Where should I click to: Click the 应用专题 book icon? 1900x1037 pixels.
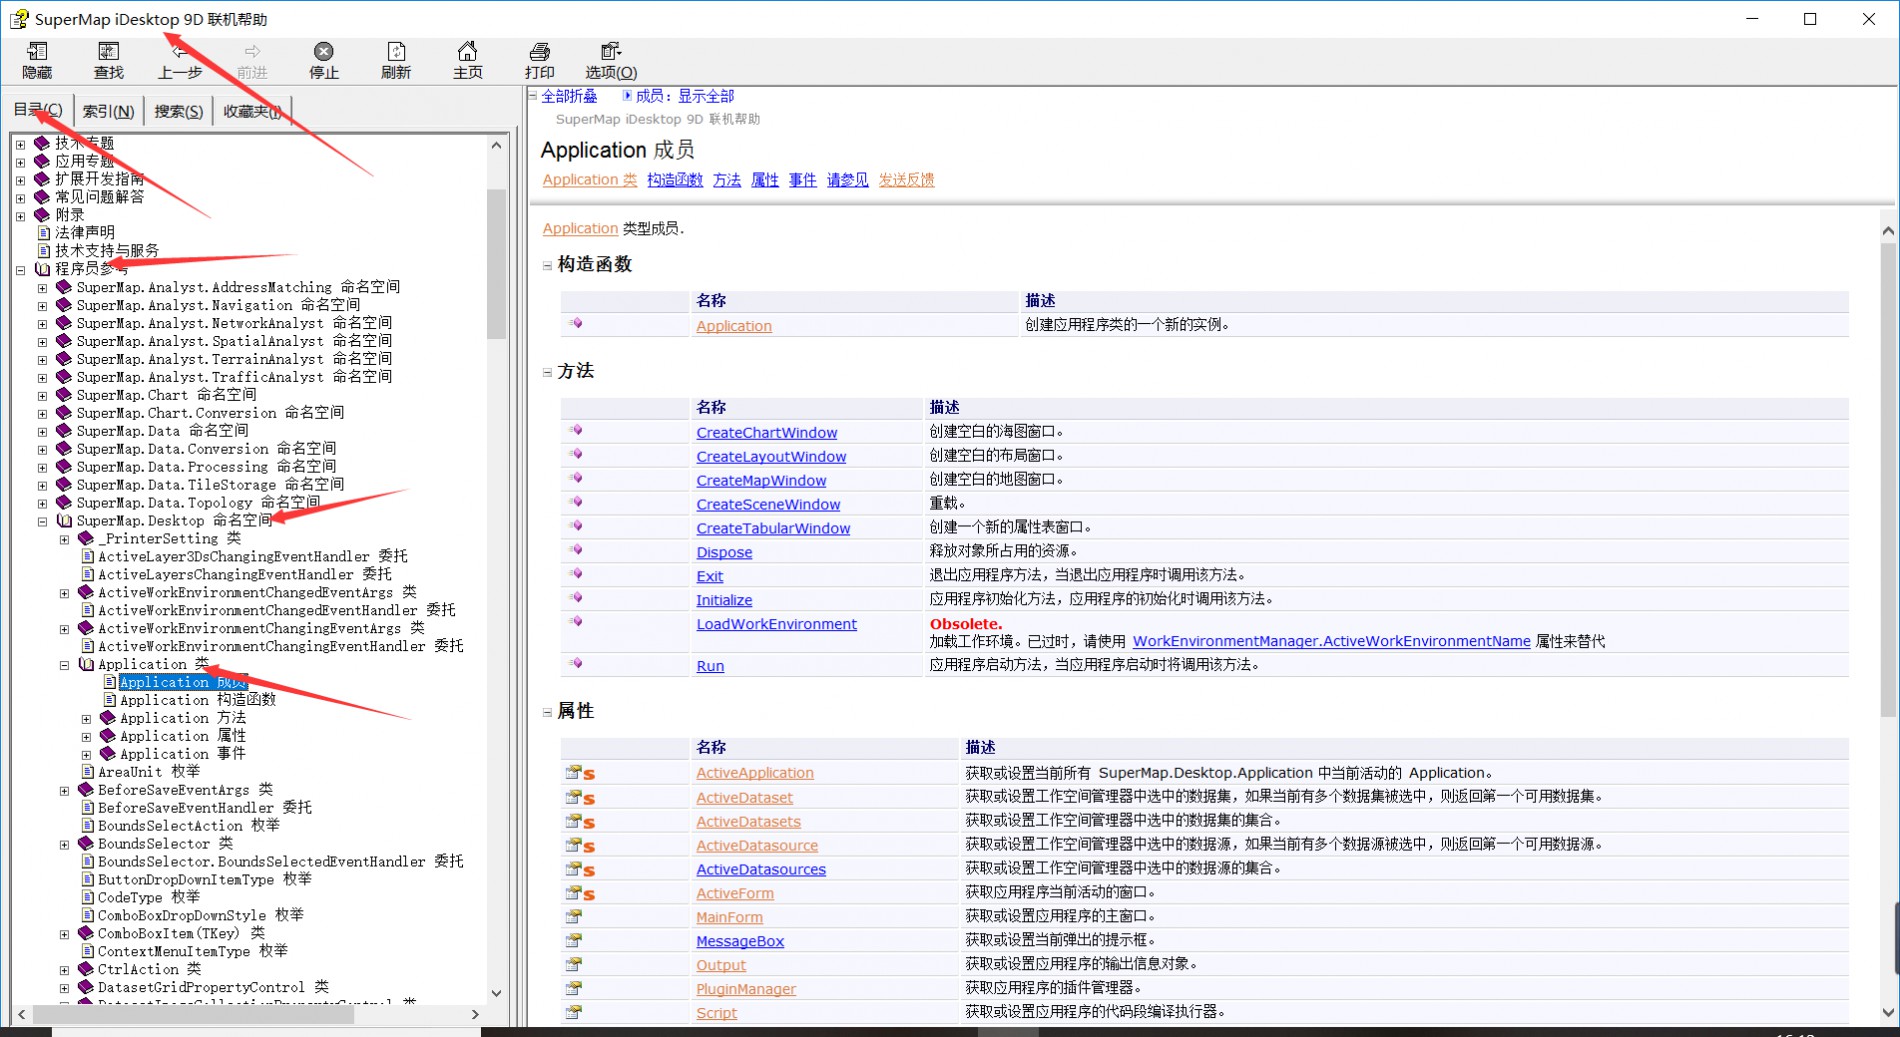(42, 161)
